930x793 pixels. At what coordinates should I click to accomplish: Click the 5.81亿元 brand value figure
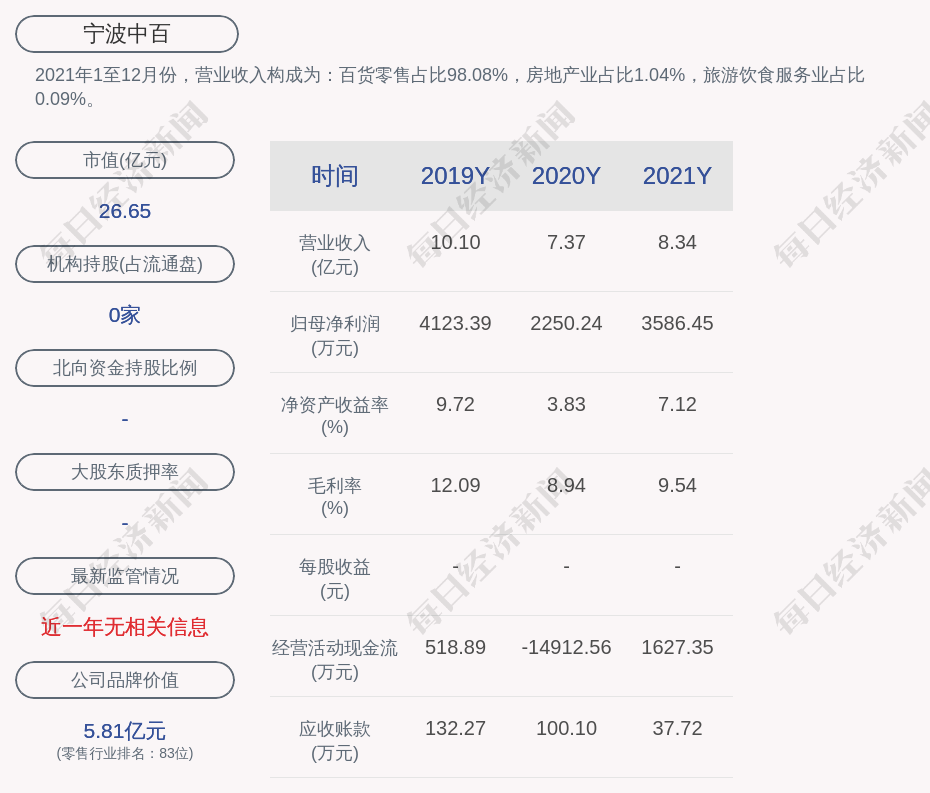tap(125, 731)
